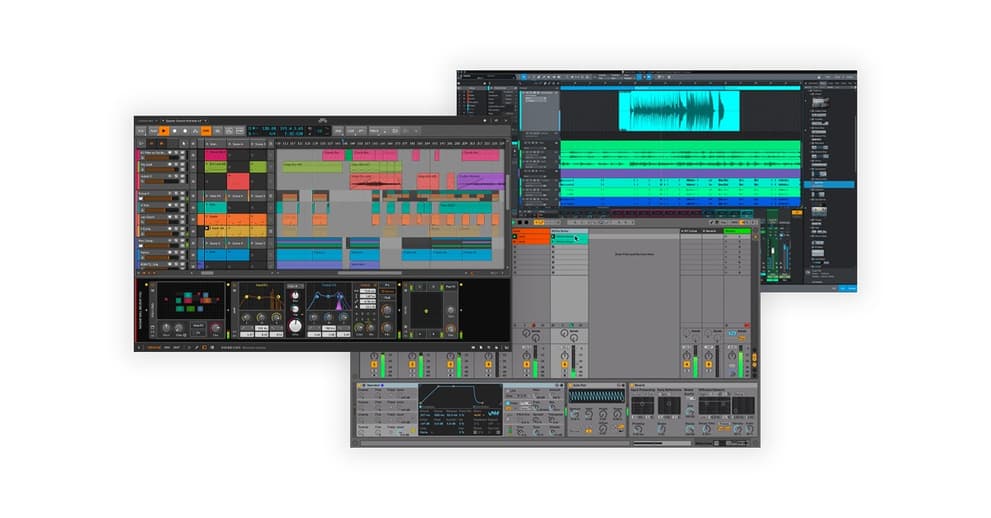The image size is (991, 518).
Task: Click the vertical scrollbar at Bitwig arranger's right edge
Action: (x=507, y=190)
